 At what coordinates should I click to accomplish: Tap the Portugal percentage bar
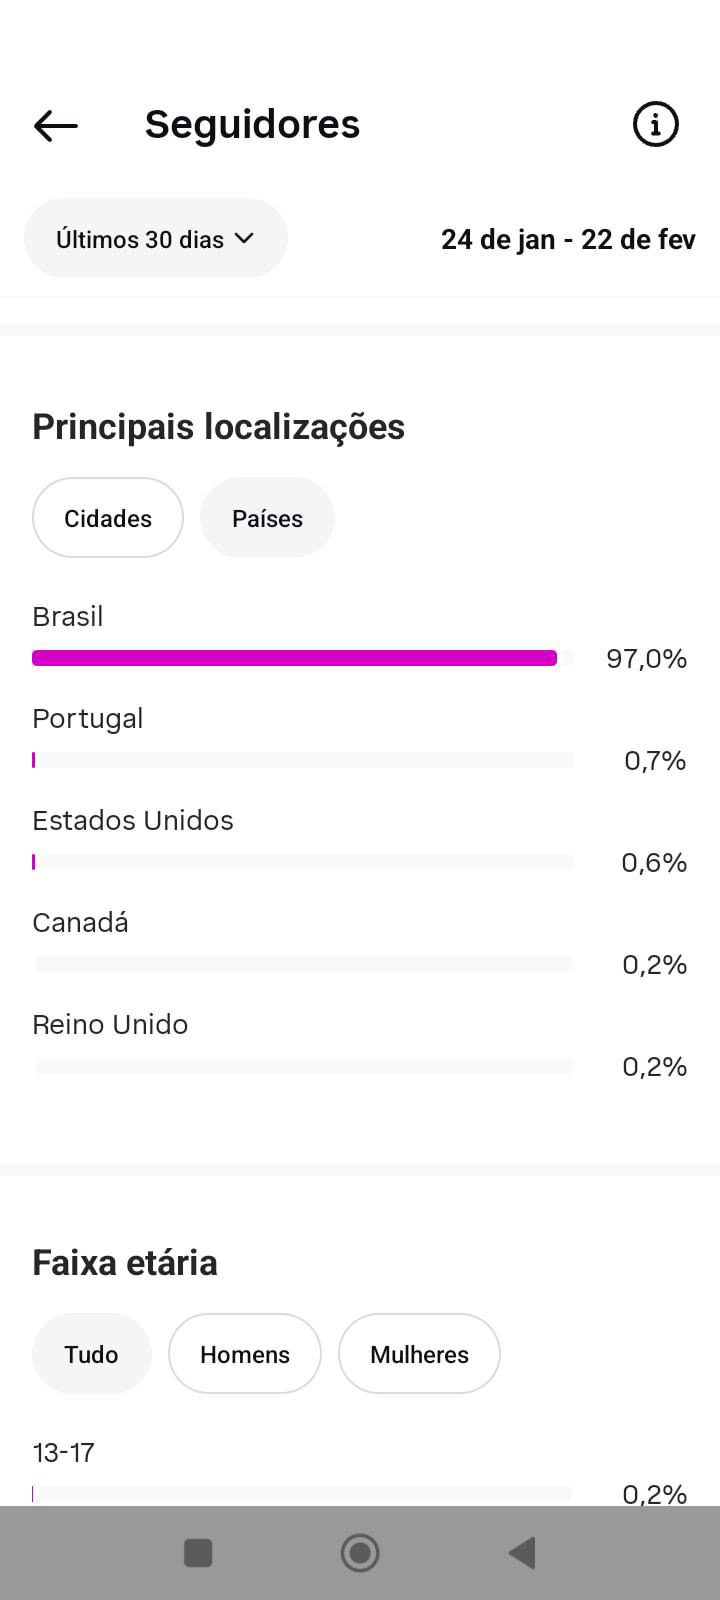(302, 760)
